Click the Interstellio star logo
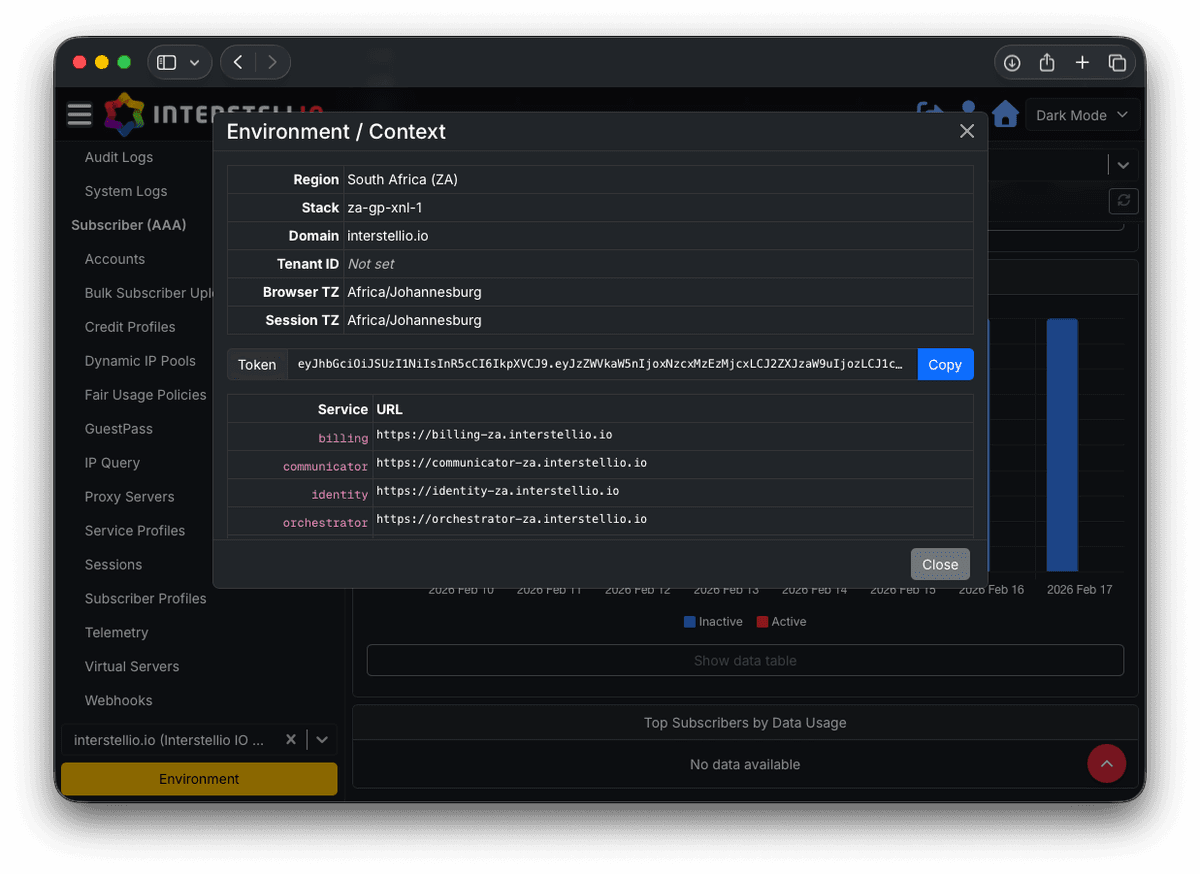This screenshot has width=1200, height=874. (124, 115)
